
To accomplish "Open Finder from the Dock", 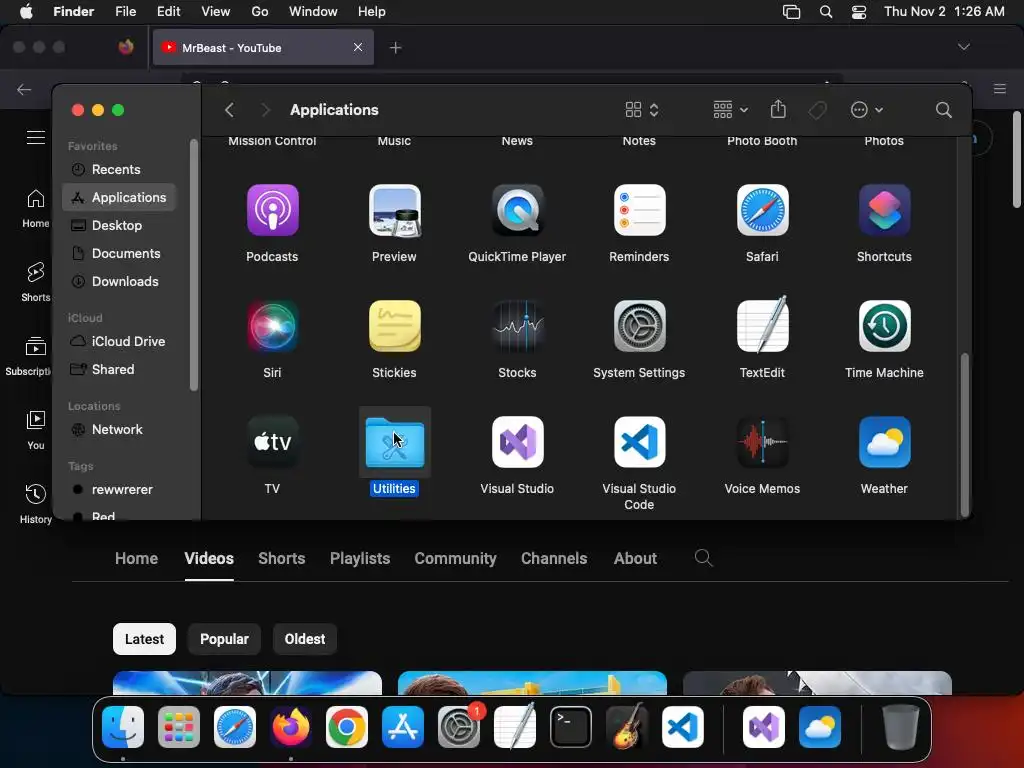I will tap(123, 727).
